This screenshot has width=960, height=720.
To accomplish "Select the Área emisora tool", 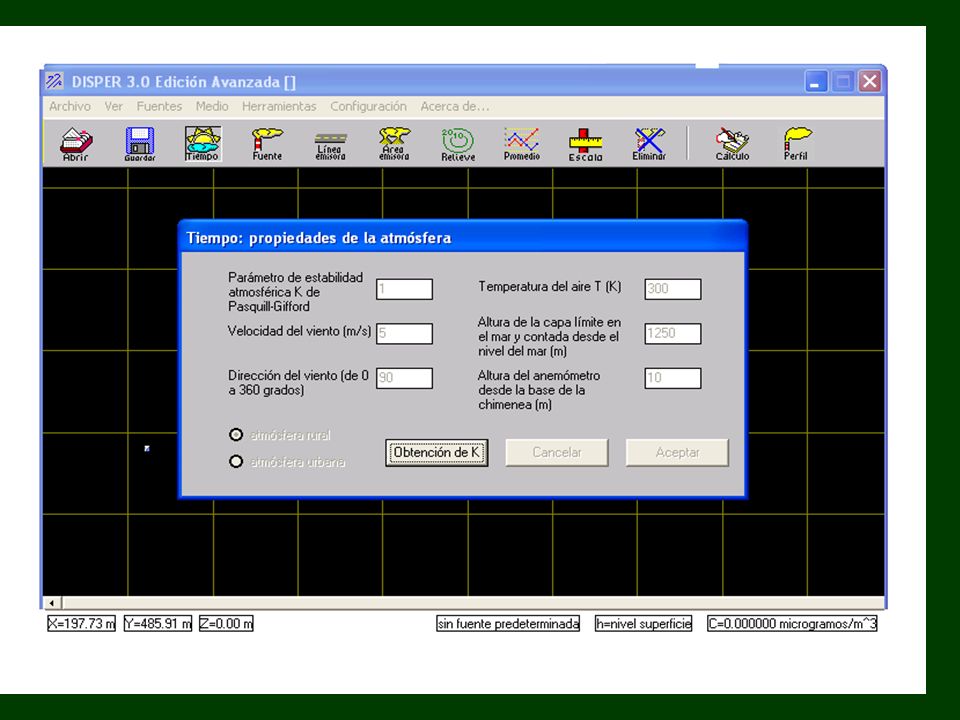I will [x=394, y=144].
